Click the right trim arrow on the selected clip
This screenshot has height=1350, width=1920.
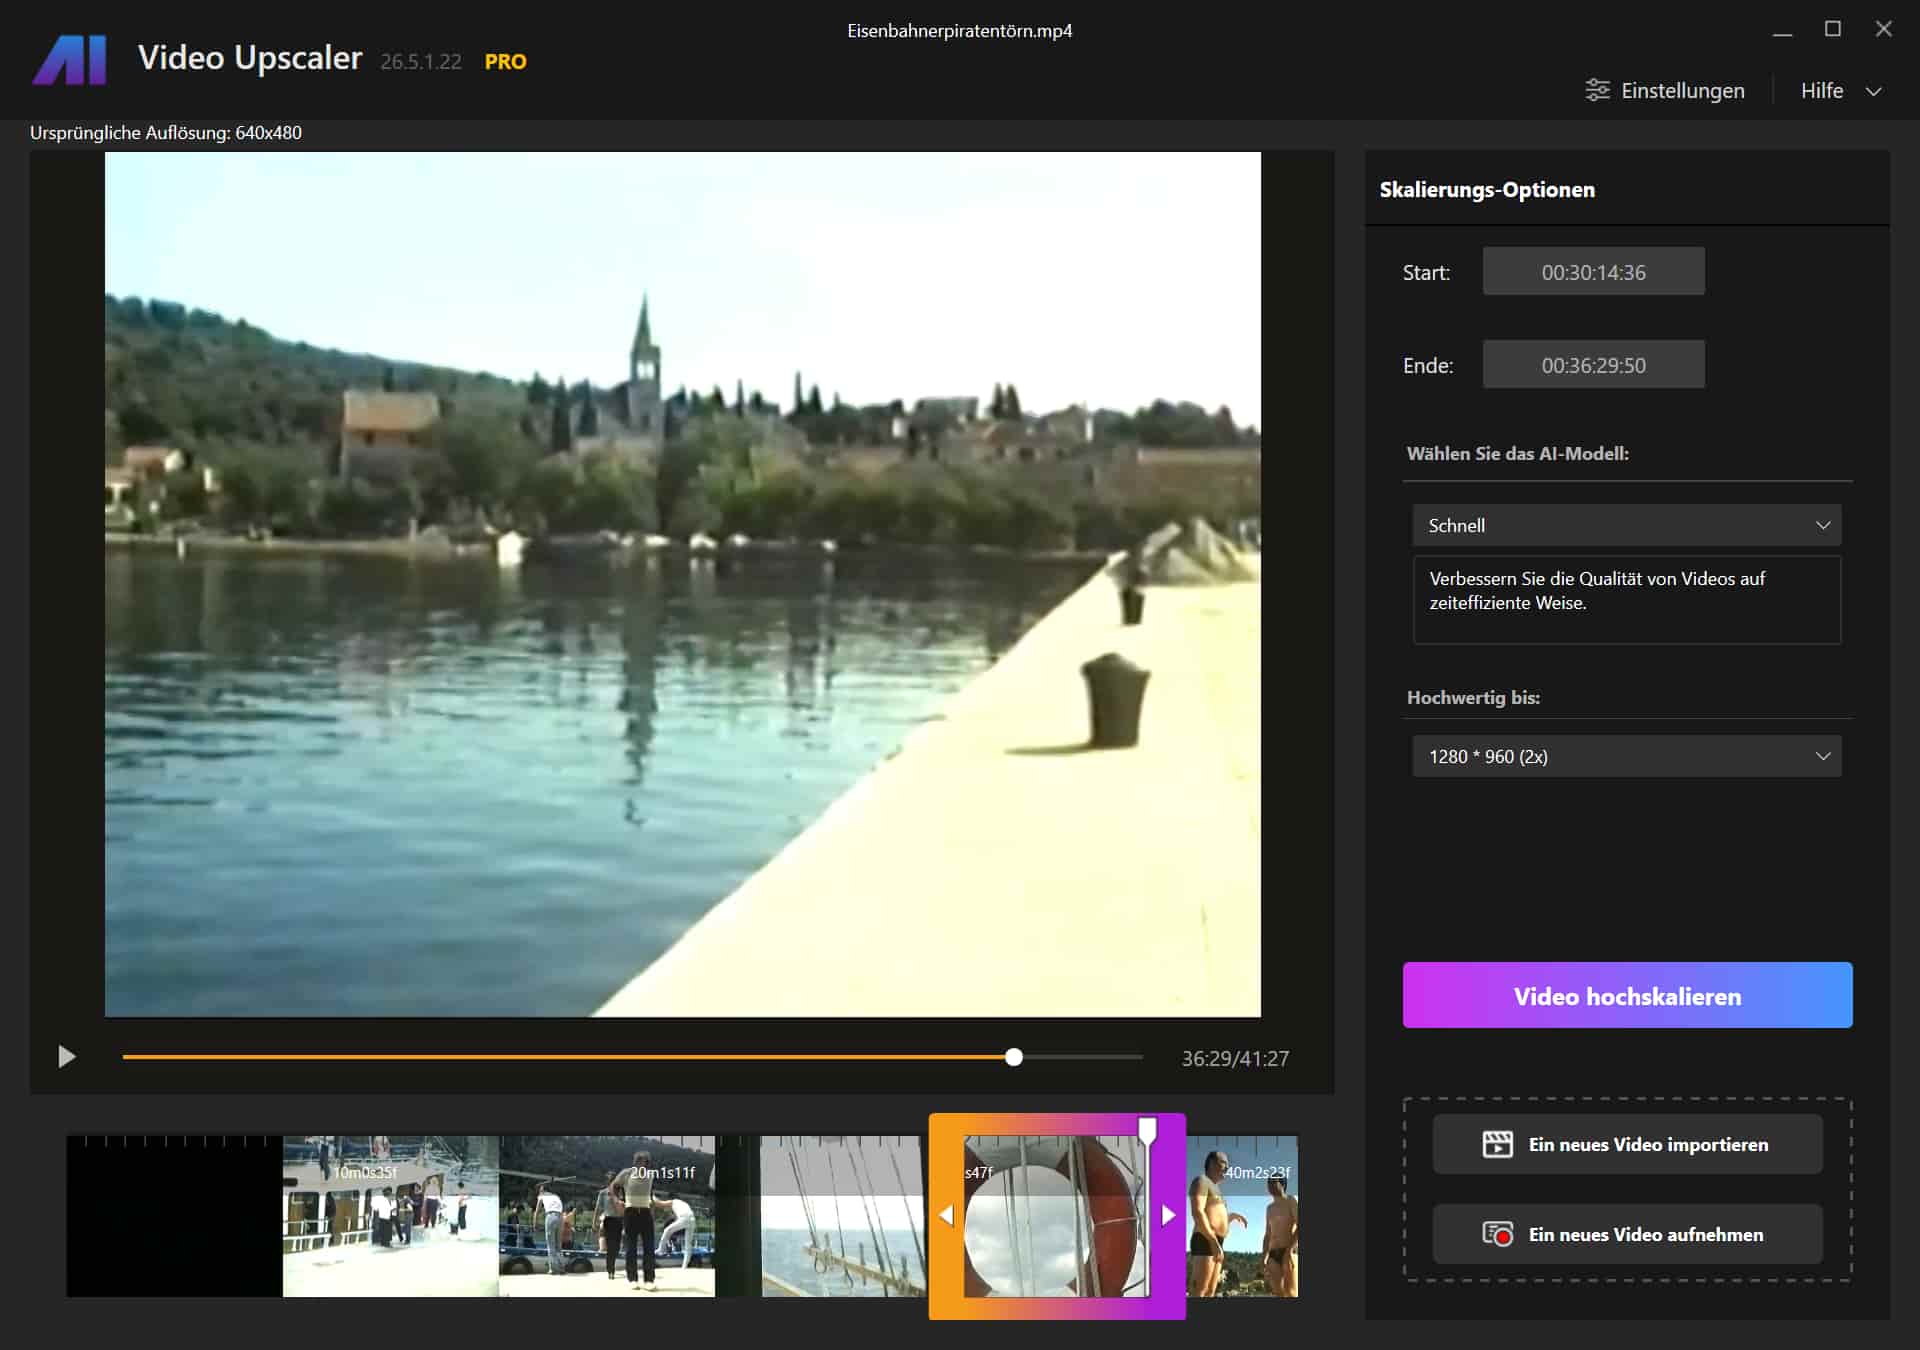coord(1168,1215)
